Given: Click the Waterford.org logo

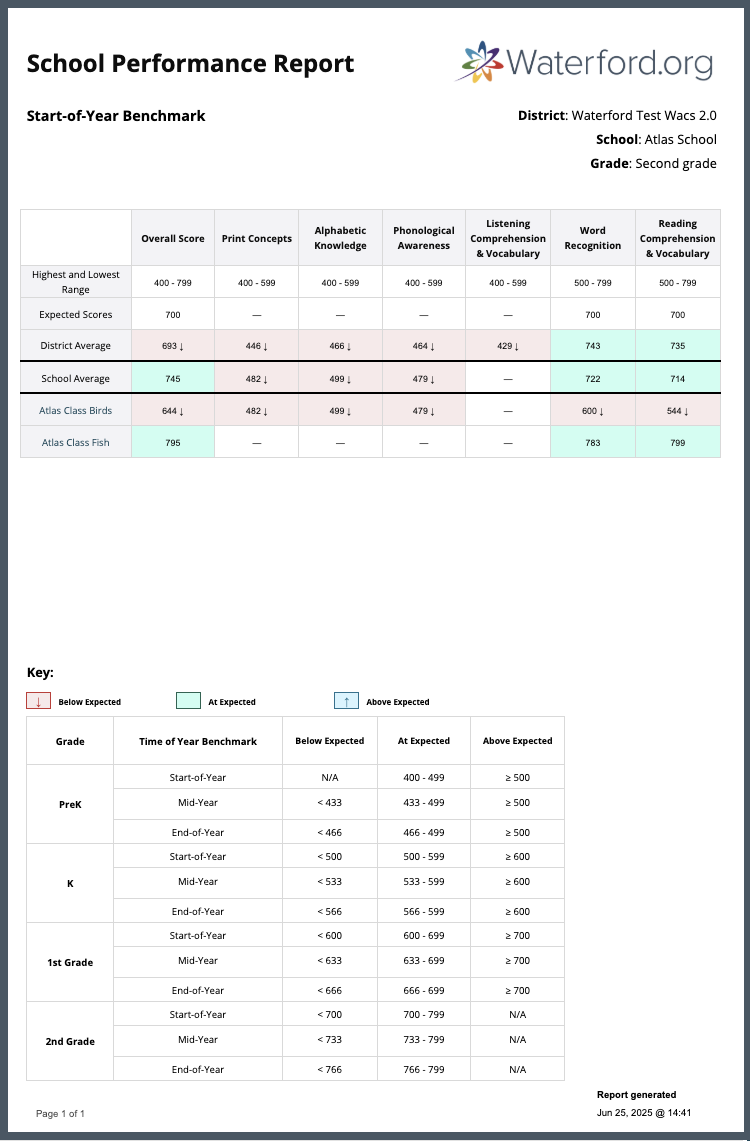Looking at the screenshot, I should pyautogui.click(x=585, y=62).
